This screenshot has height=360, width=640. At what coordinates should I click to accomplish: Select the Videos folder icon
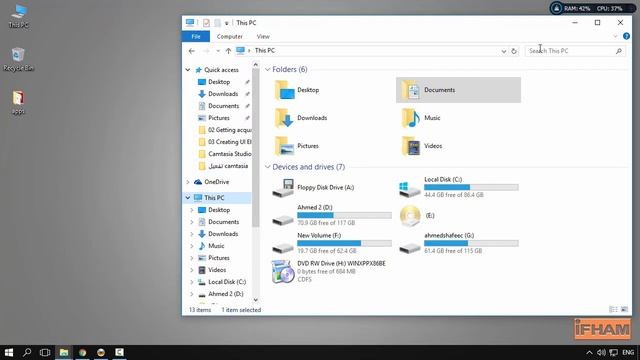[411, 146]
